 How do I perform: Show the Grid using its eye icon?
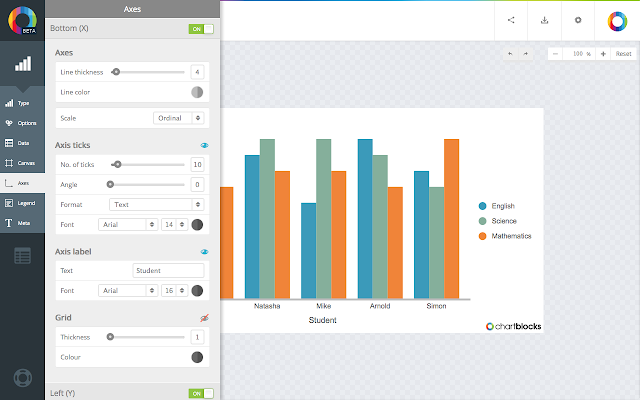click(204, 318)
